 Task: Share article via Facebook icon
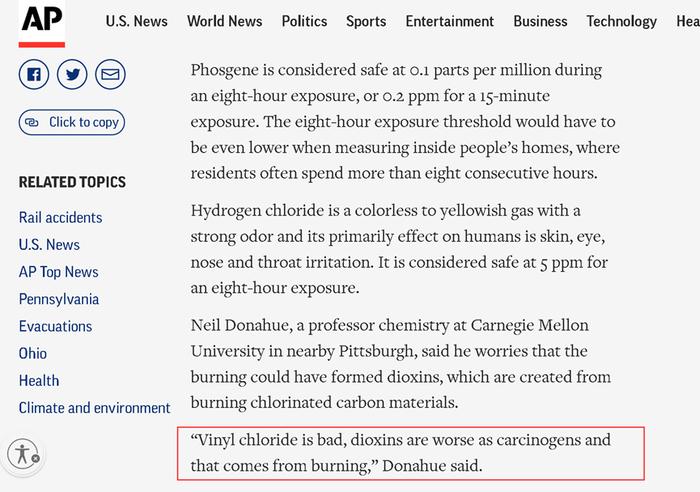[x=34, y=74]
